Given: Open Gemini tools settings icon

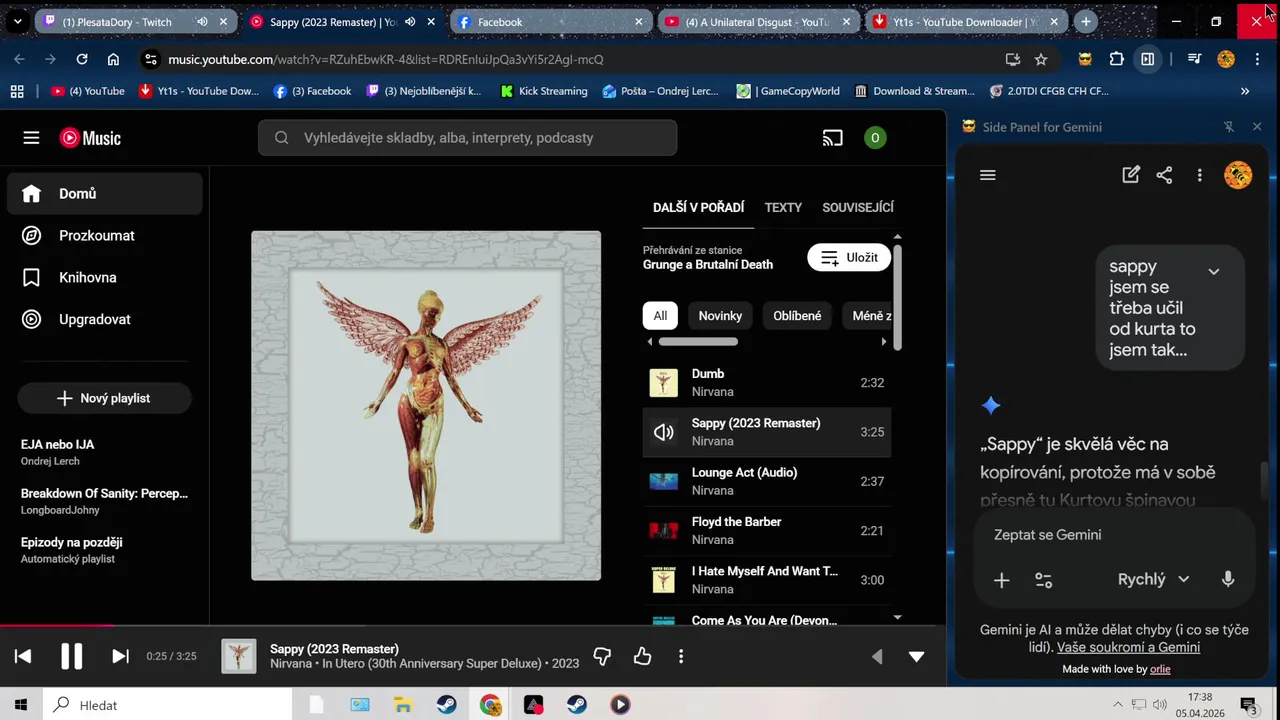Looking at the screenshot, I should tap(1043, 580).
